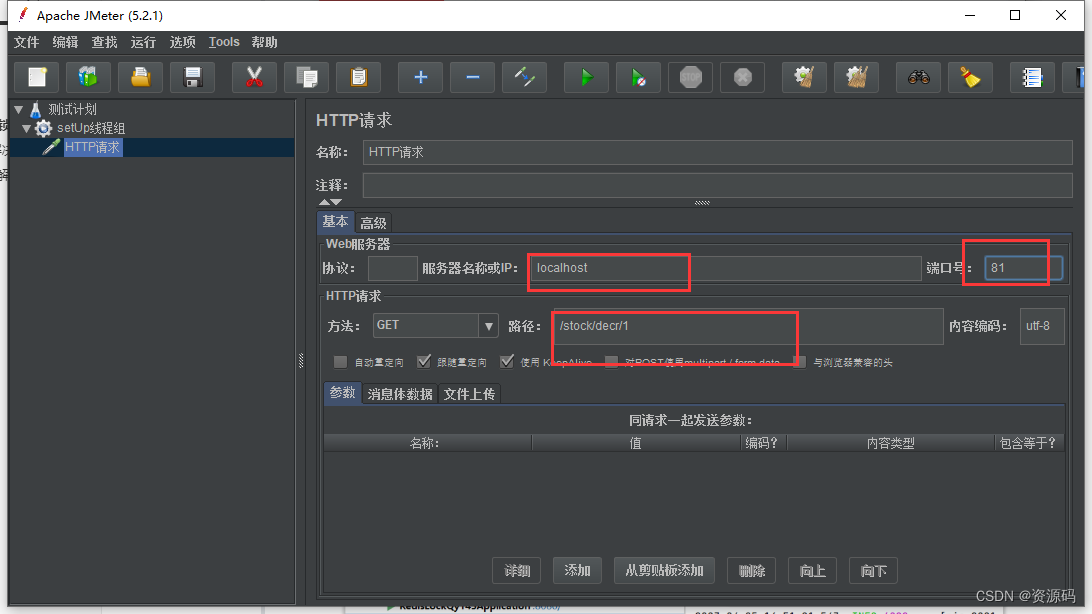1092x614 pixels.
Task: Toggle the auto-redirect checkbox
Action: click(340, 361)
